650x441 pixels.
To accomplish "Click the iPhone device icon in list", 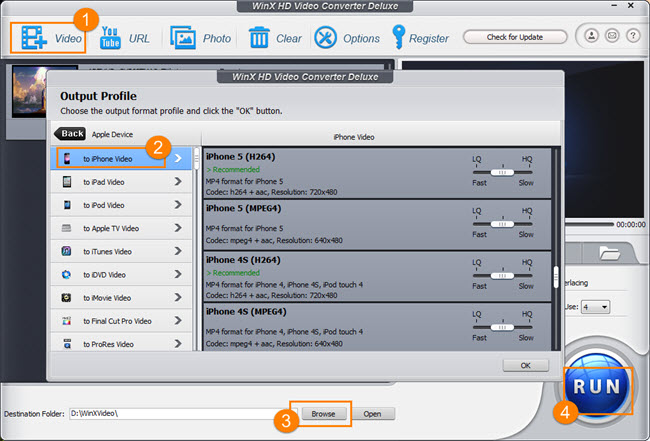I will 67,158.
